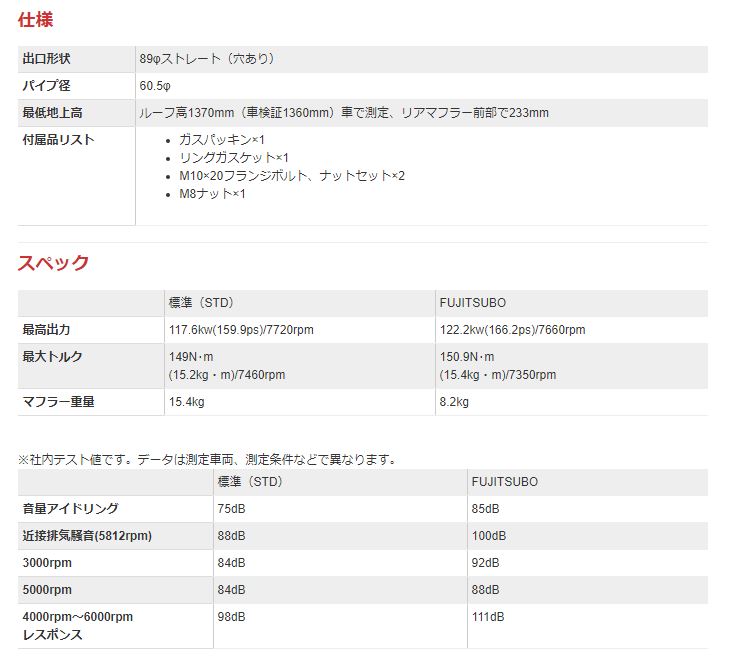Click the 122.2kw(166.2ps)/7660rpm output value
The width and height of the screenshot is (738, 669).
(x=512, y=330)
